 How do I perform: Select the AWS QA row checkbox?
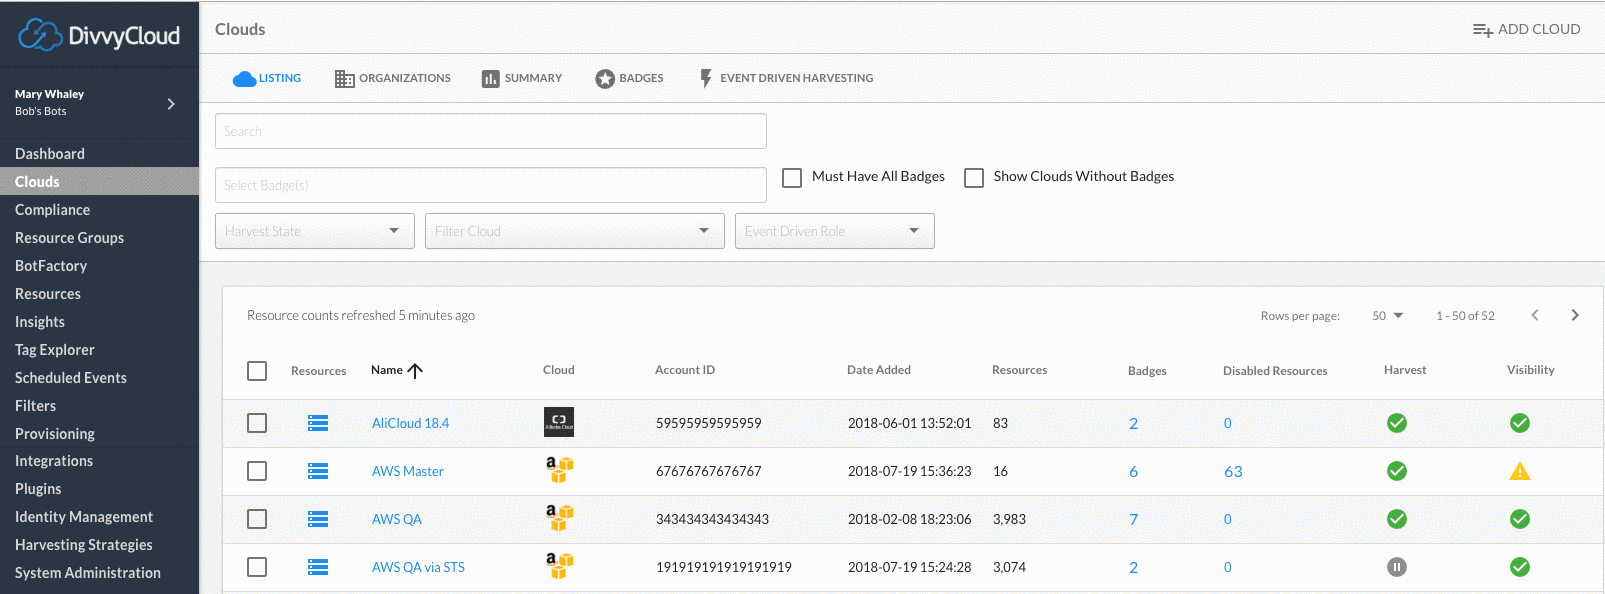click(257, 519)
